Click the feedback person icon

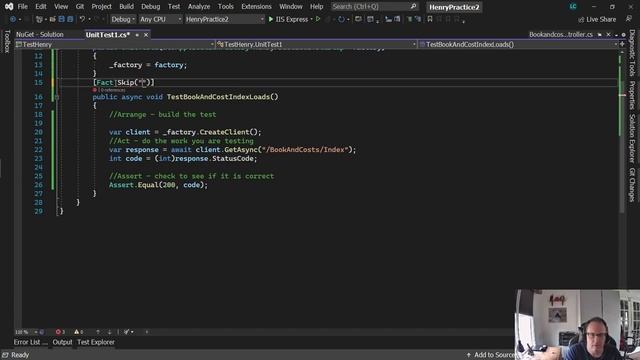(629, 19)
